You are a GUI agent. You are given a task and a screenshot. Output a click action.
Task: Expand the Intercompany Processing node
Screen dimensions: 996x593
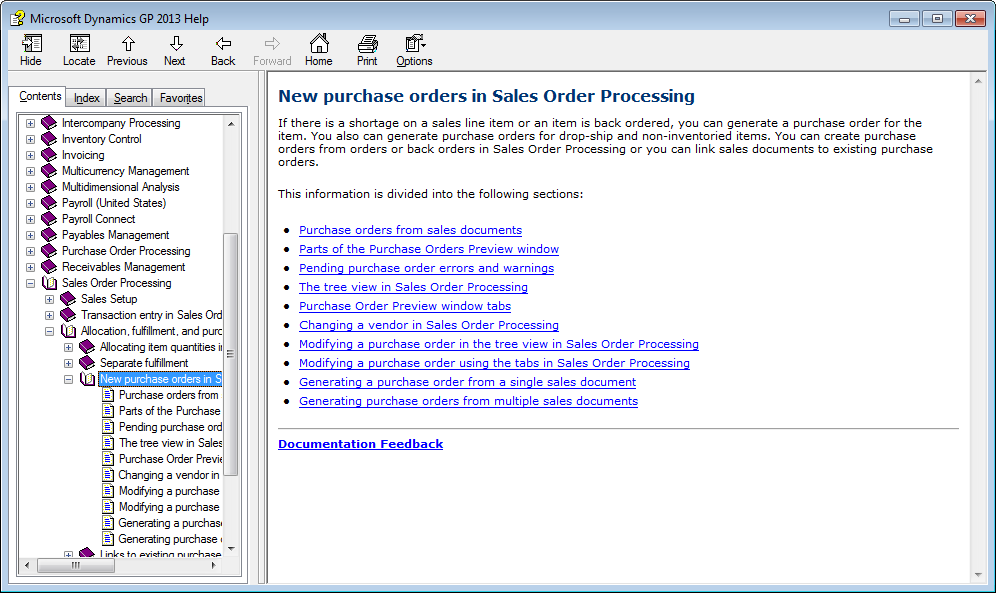30,123
